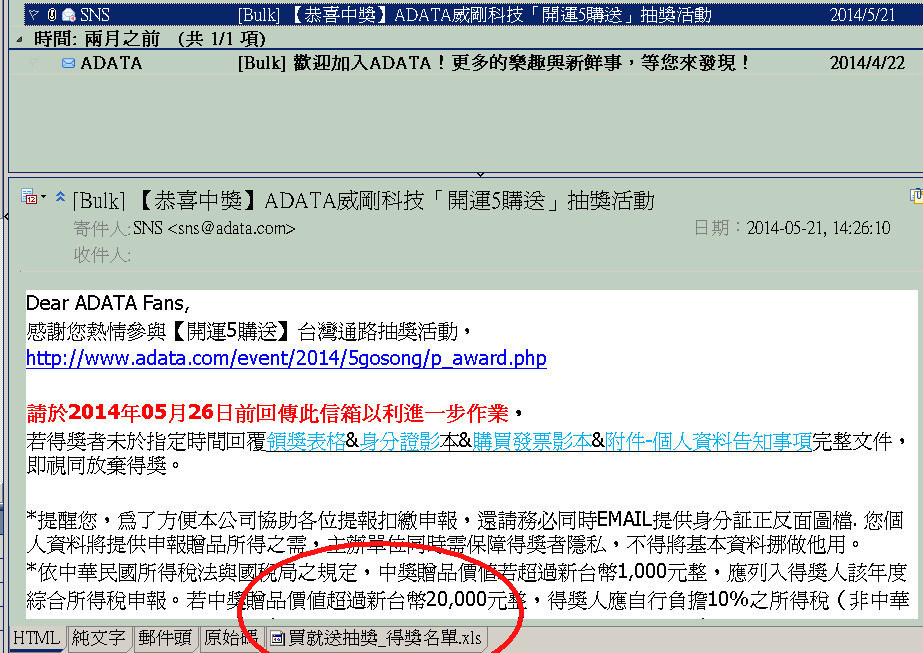Click the small arrow on the pane splitter
The height and width of the screenshot is (653, 923).
pyautogui.click(x=480, y=174)
